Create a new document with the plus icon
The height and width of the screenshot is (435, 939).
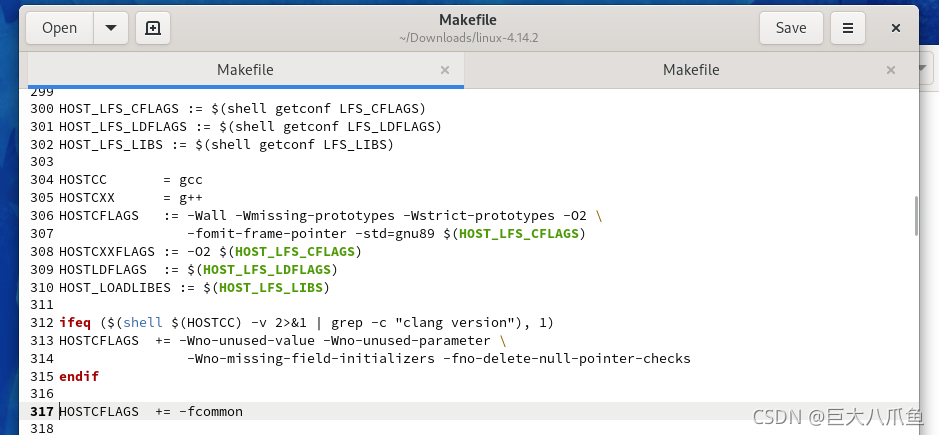pos(153,28)
